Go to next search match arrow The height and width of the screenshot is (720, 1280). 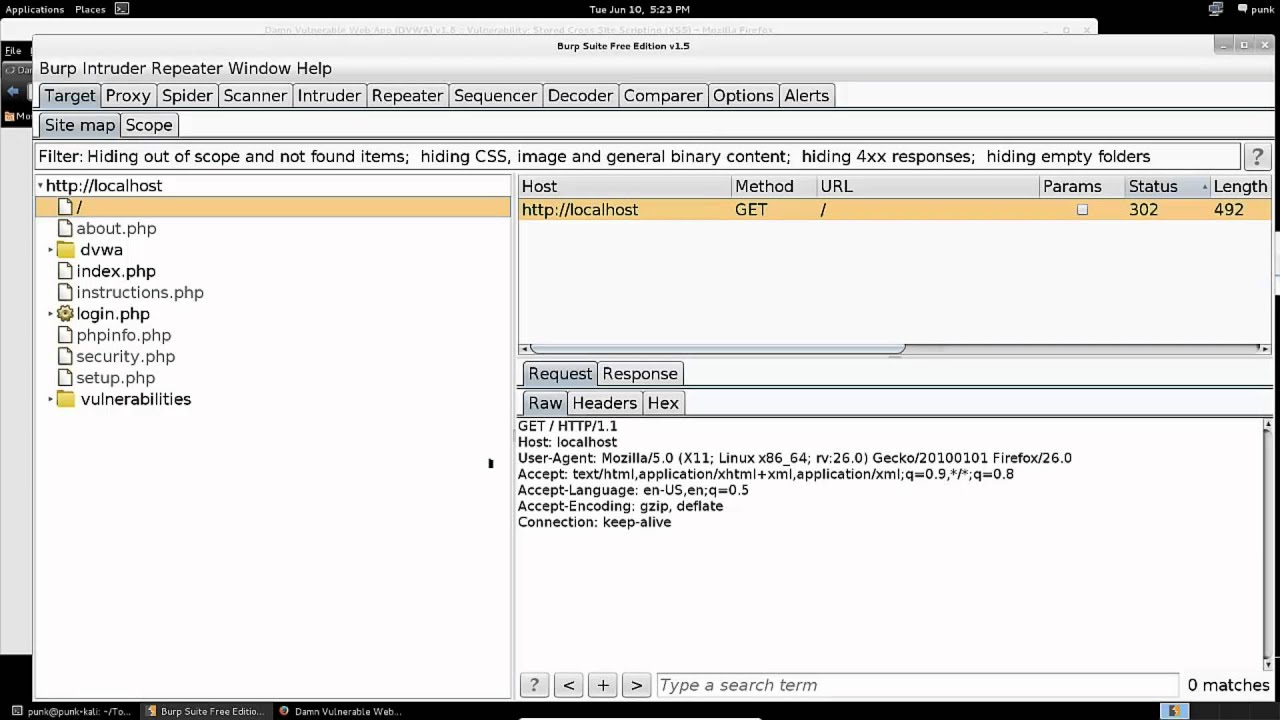tap(637, 685)
